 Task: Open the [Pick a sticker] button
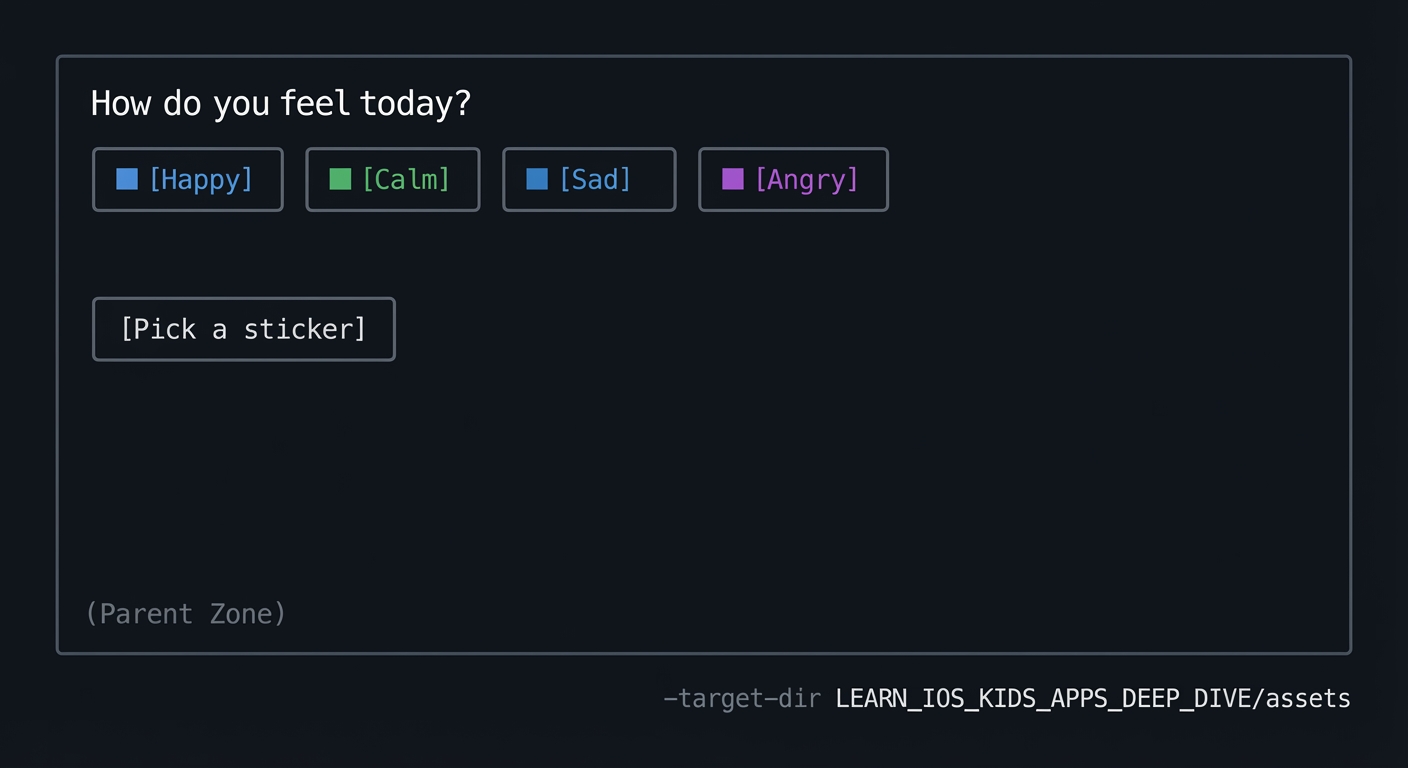coord(244,329)
